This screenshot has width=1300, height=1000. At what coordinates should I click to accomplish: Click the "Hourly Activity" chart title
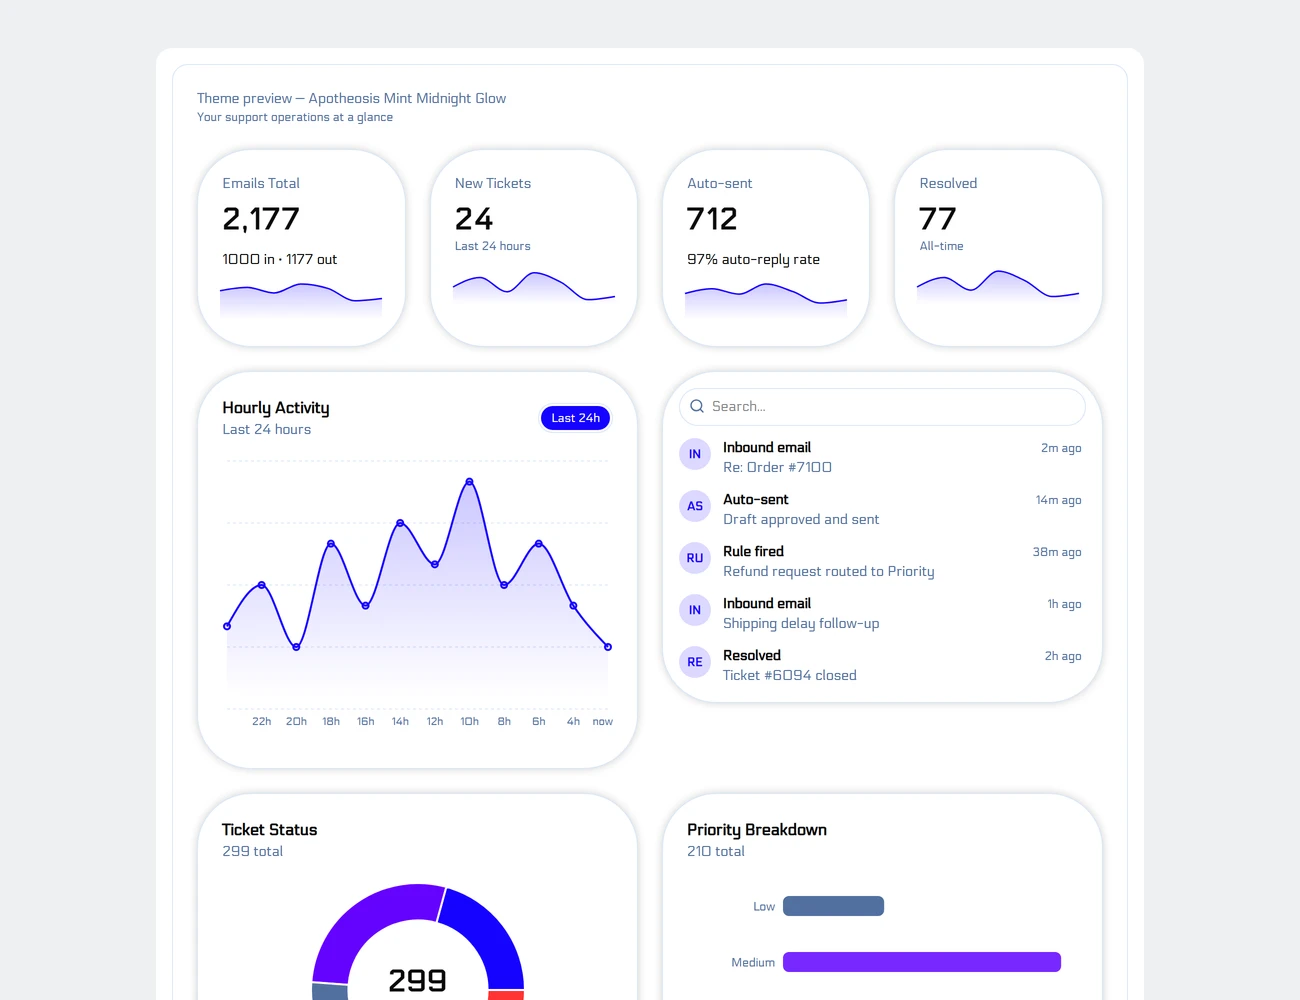pyautogui.click(x=276, y=408)
